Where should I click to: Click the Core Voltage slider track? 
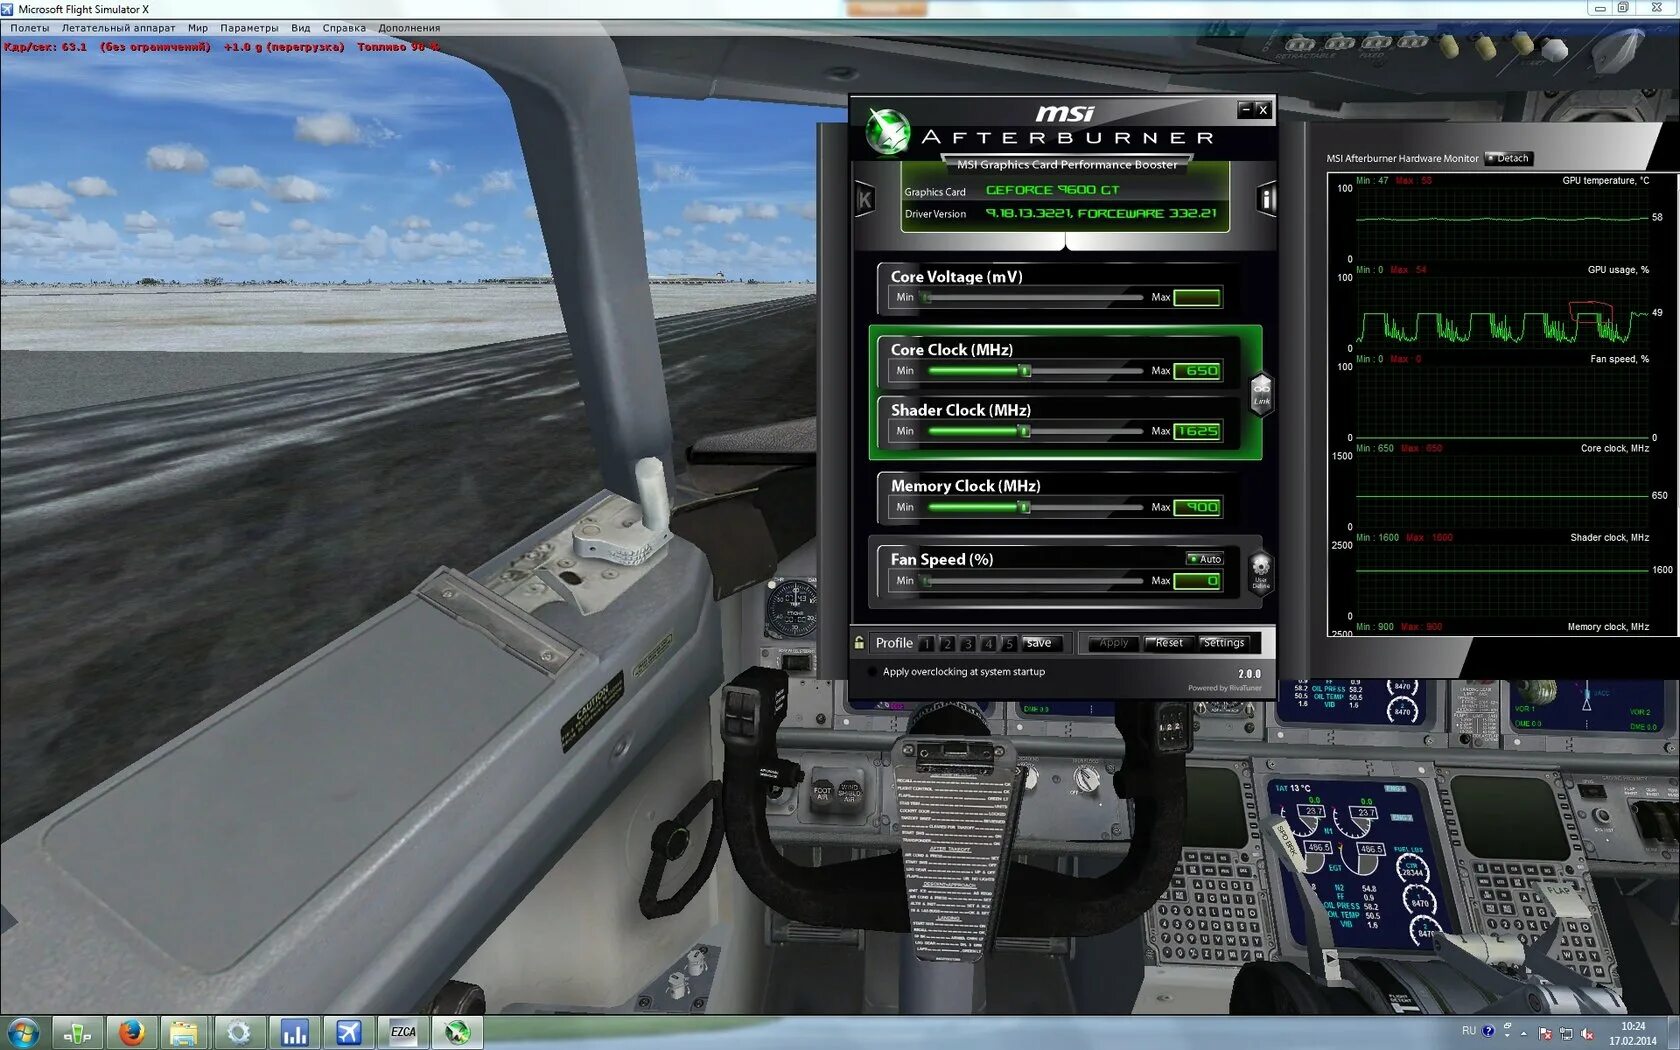click(x=1033, y=298)
